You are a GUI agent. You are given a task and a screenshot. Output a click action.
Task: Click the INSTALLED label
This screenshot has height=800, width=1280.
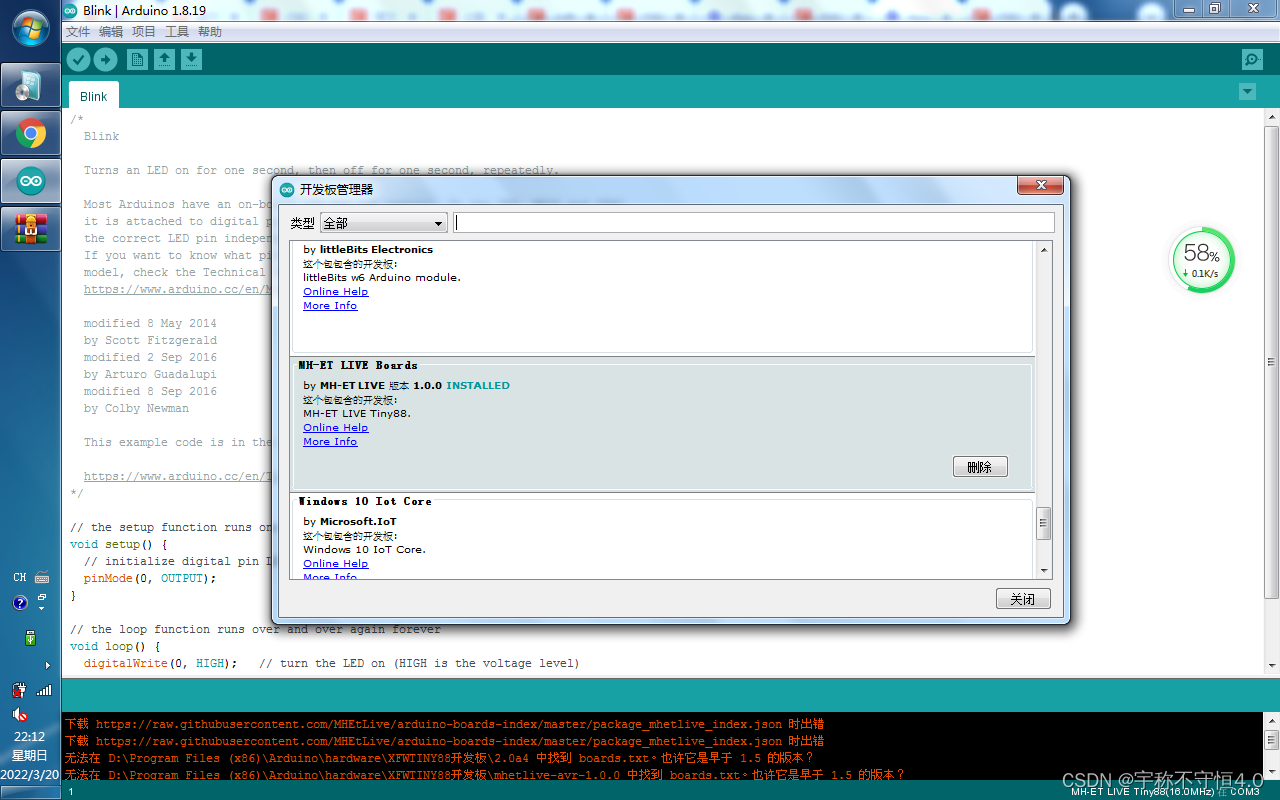(x=478, y=386)
